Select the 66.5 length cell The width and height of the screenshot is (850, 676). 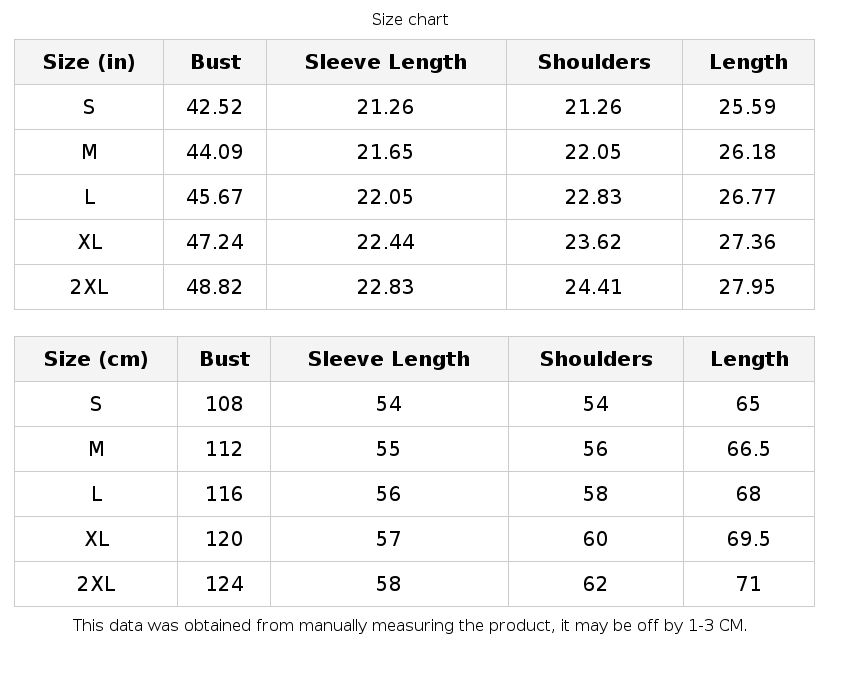click(x=749, y=449)
